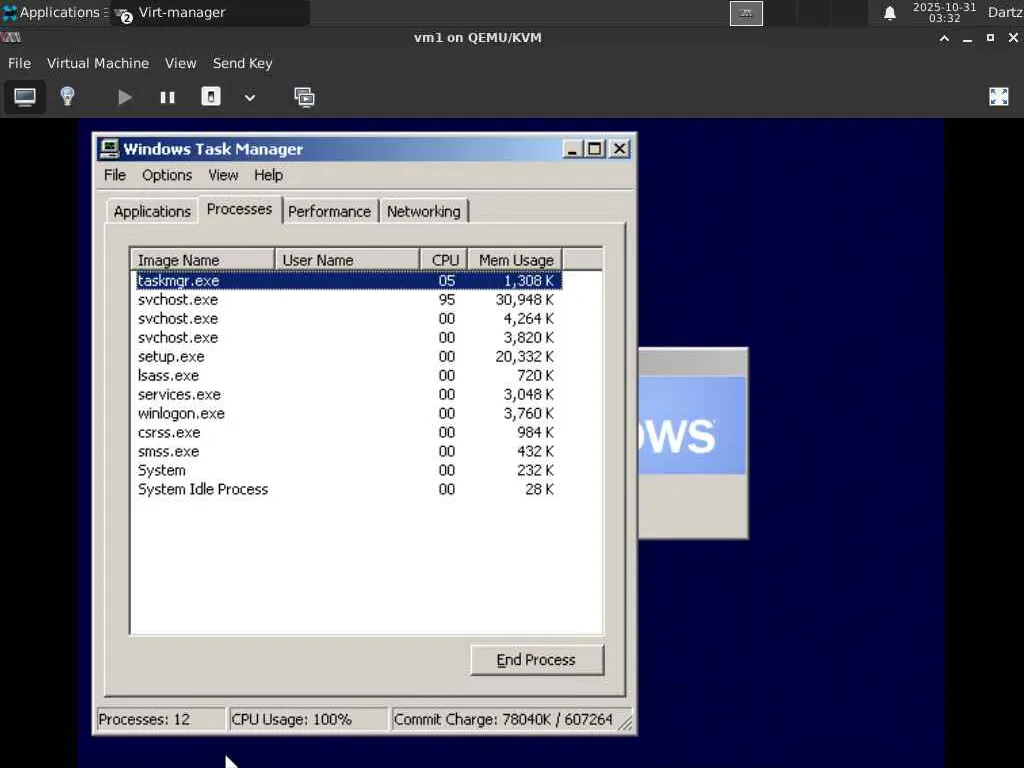
Task: Show virtual hardware details lightbulb icon
Action: click(67, 97)
